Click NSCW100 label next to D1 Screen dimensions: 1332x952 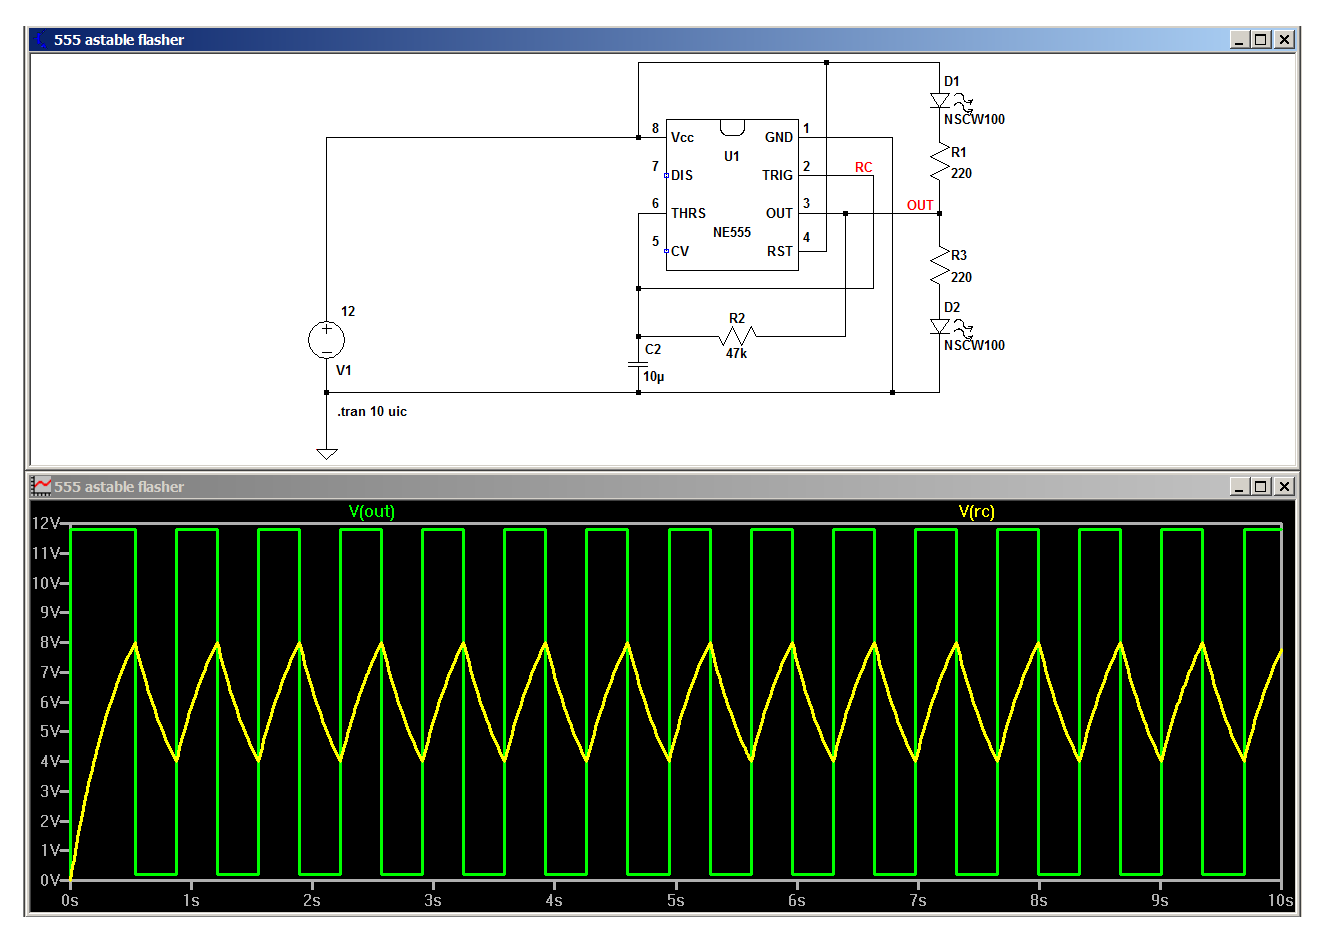[974, 119]
